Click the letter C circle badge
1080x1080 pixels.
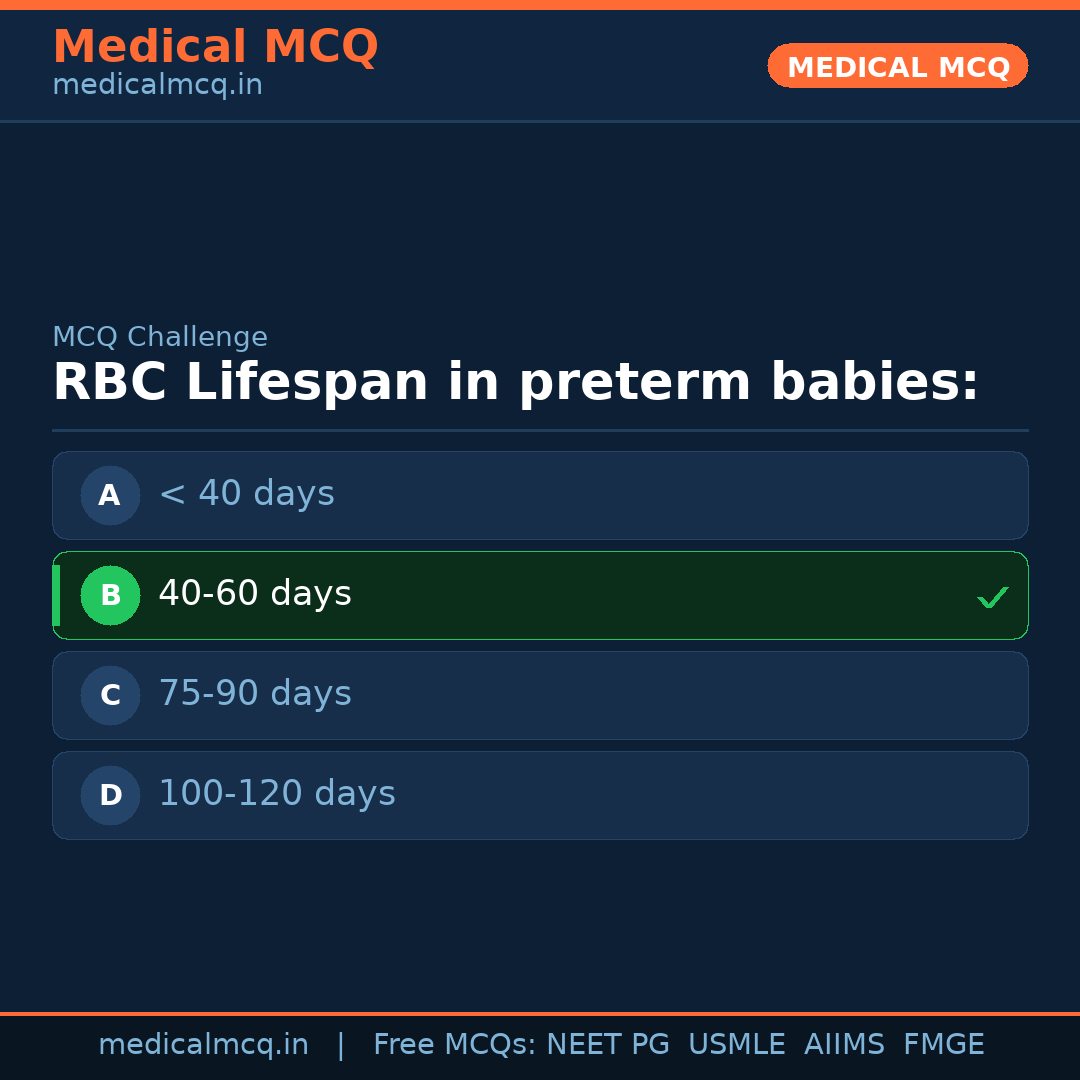coord(110,695)
